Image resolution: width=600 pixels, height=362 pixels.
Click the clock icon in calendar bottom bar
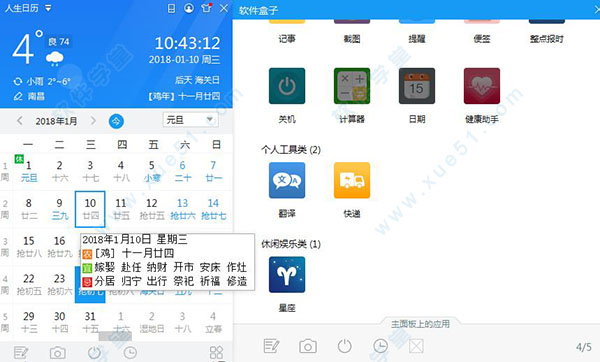(130, 352)
